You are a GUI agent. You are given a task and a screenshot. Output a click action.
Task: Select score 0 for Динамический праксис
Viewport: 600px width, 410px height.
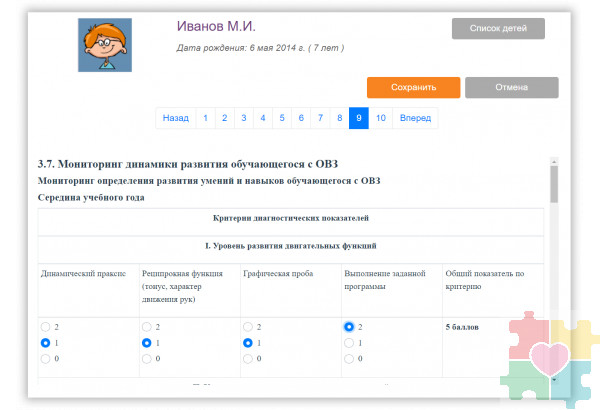click(x=46, y=358)
